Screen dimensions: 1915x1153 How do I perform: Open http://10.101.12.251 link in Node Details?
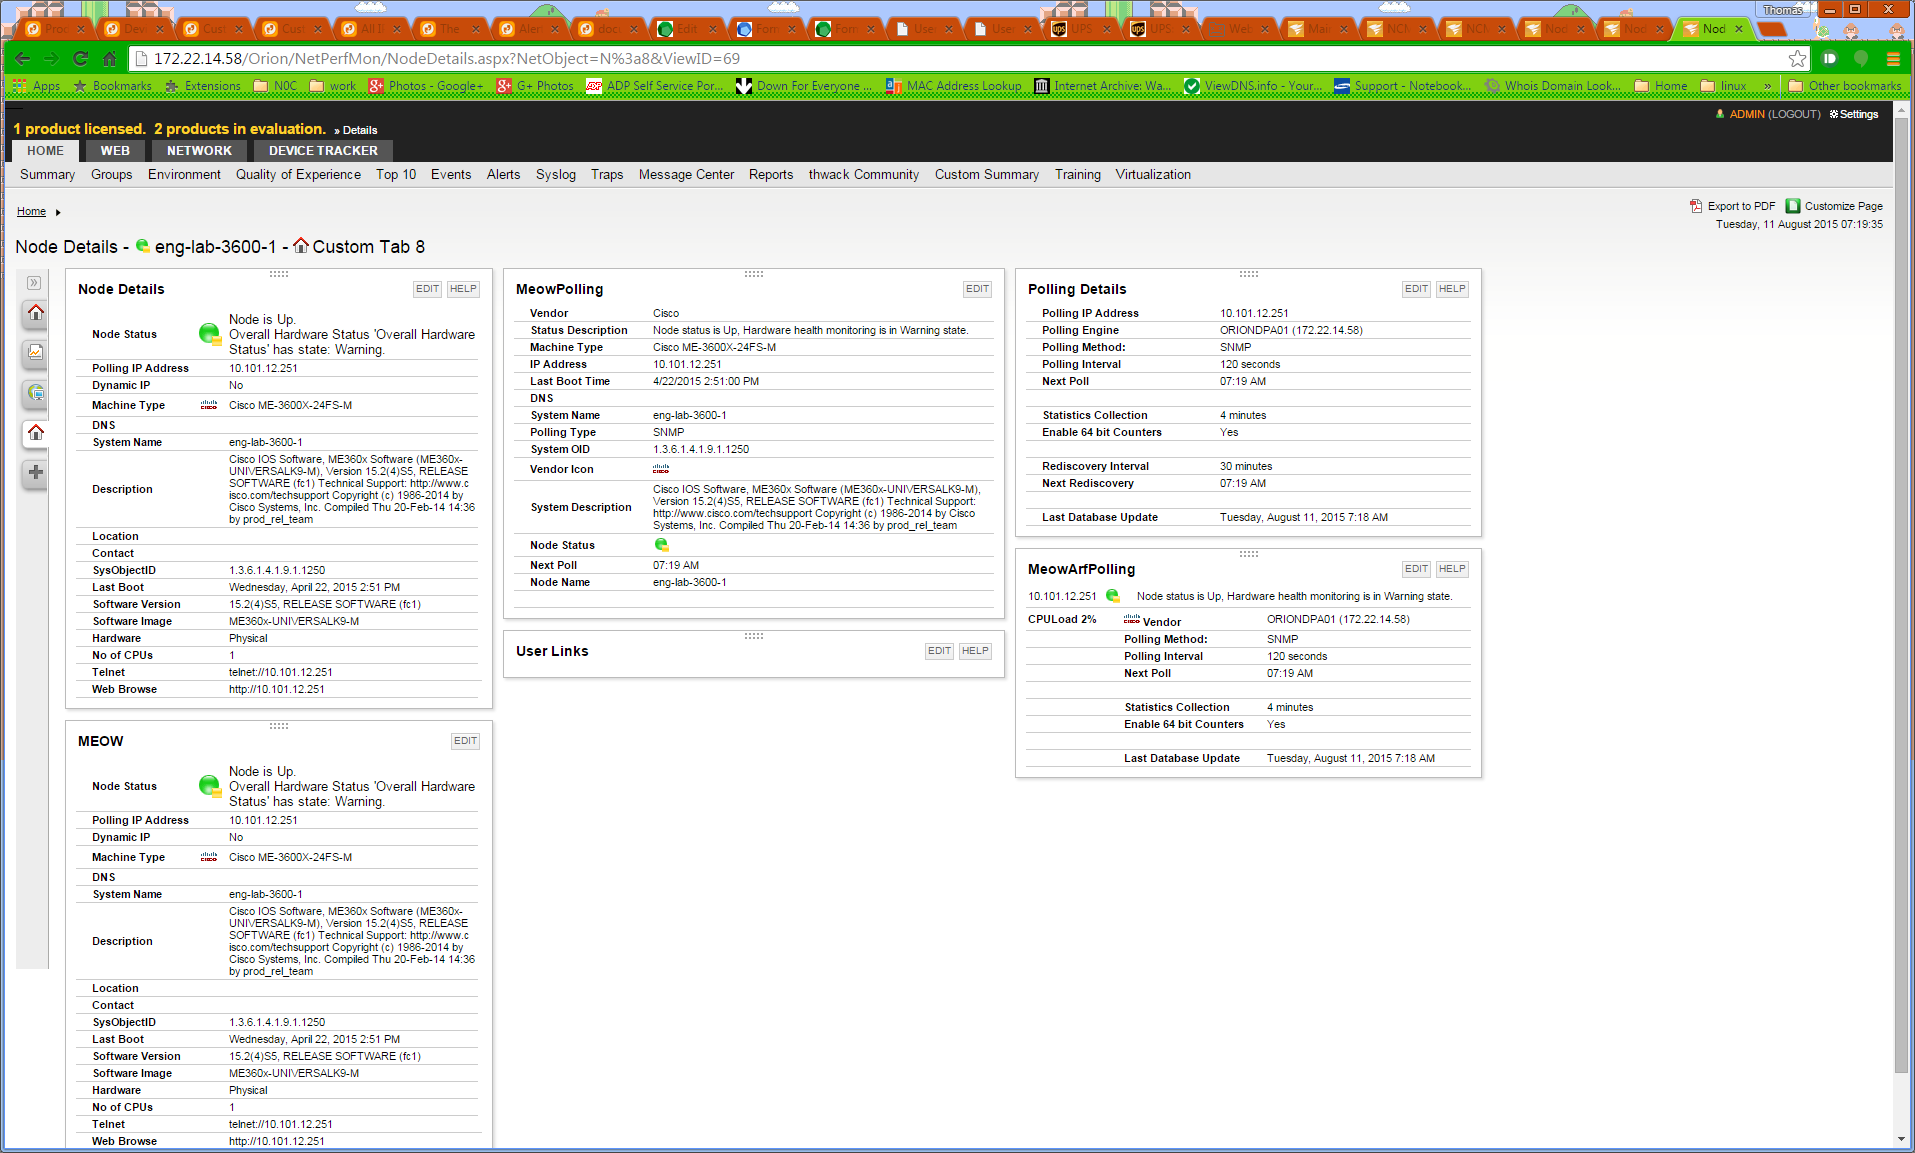click(277, 689)
